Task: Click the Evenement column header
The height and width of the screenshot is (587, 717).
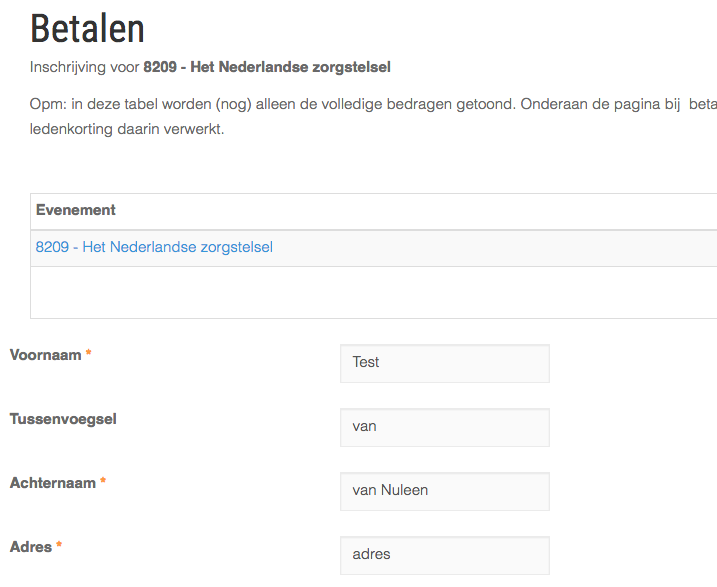Action: pos(76,210)
